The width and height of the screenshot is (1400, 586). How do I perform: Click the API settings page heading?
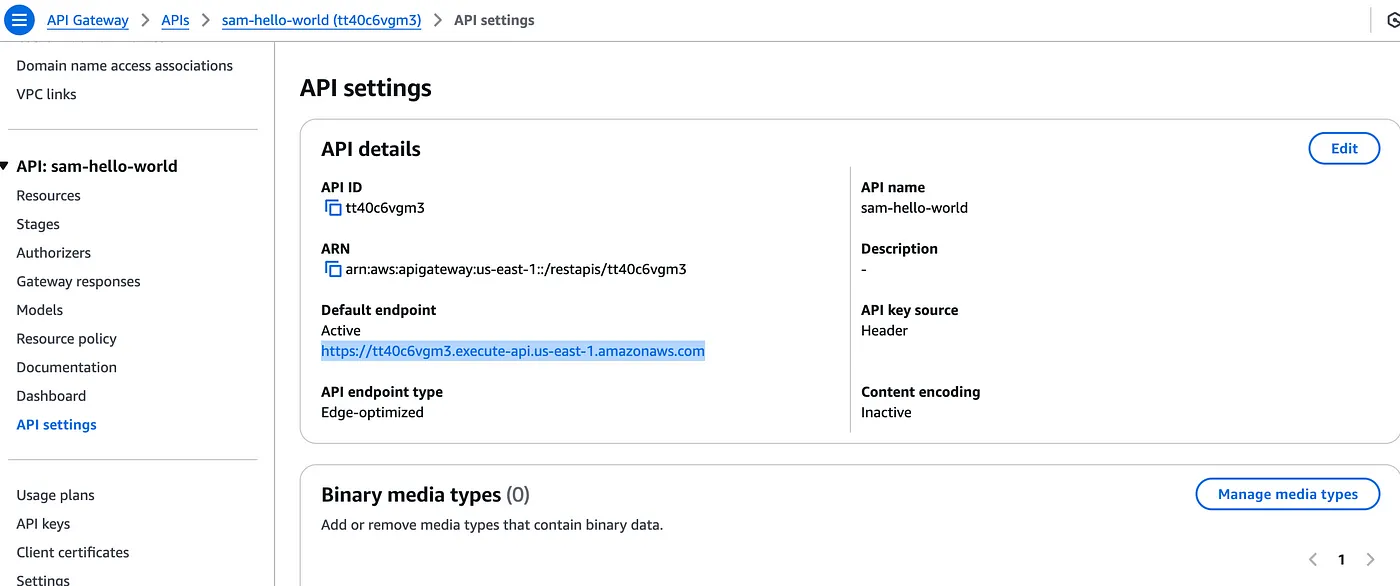coord(366,88)
